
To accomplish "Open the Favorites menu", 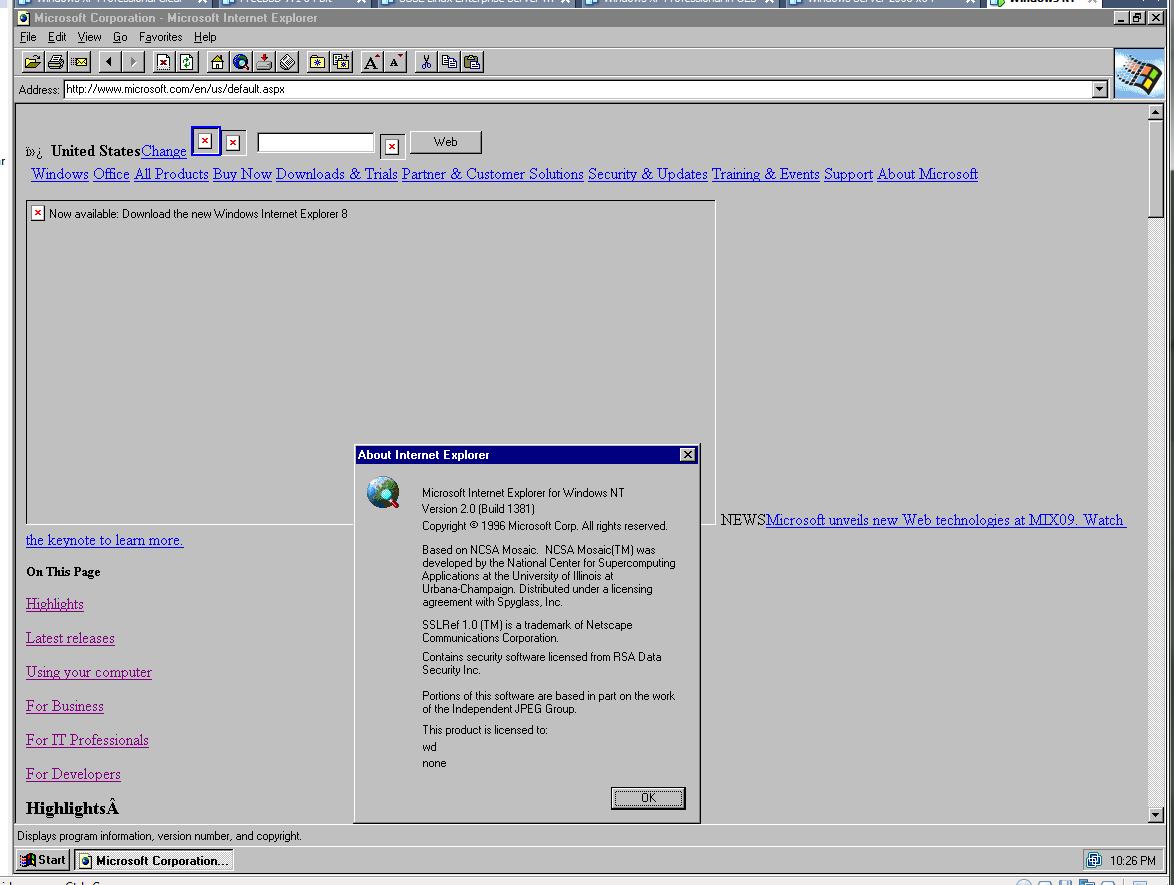I will [160, 37].
